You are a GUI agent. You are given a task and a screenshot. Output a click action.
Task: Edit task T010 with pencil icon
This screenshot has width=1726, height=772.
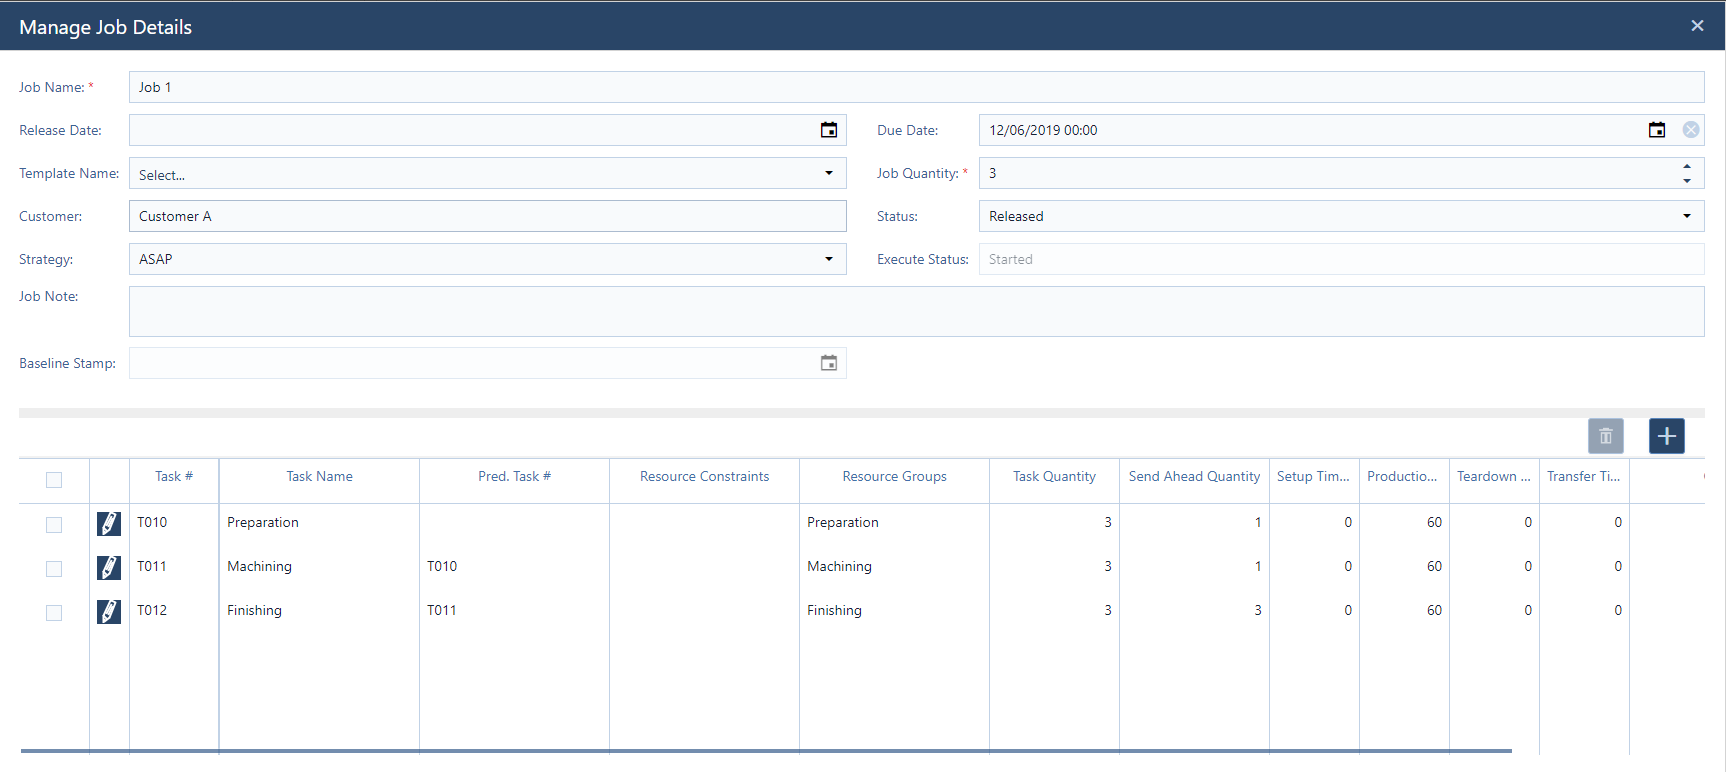tap(109, 523)
